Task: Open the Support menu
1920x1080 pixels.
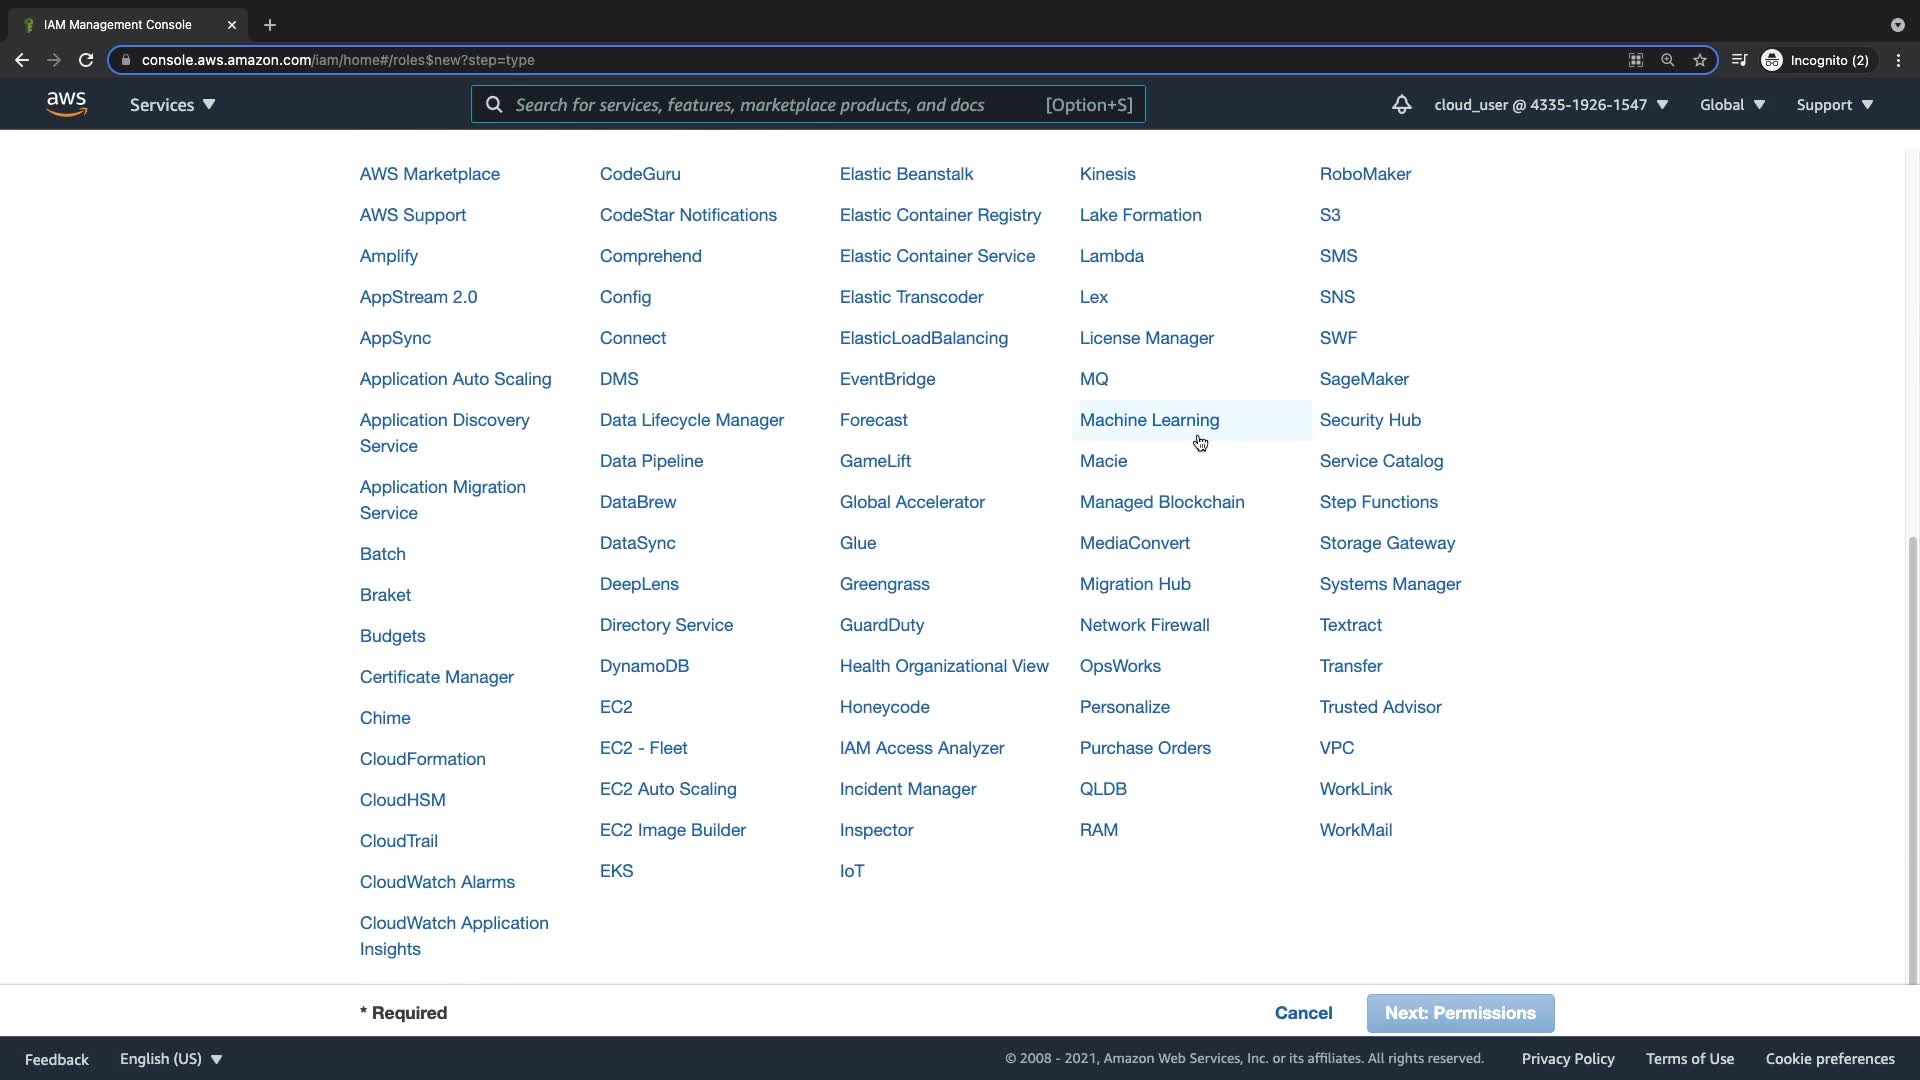Action: click(1834, 104)
